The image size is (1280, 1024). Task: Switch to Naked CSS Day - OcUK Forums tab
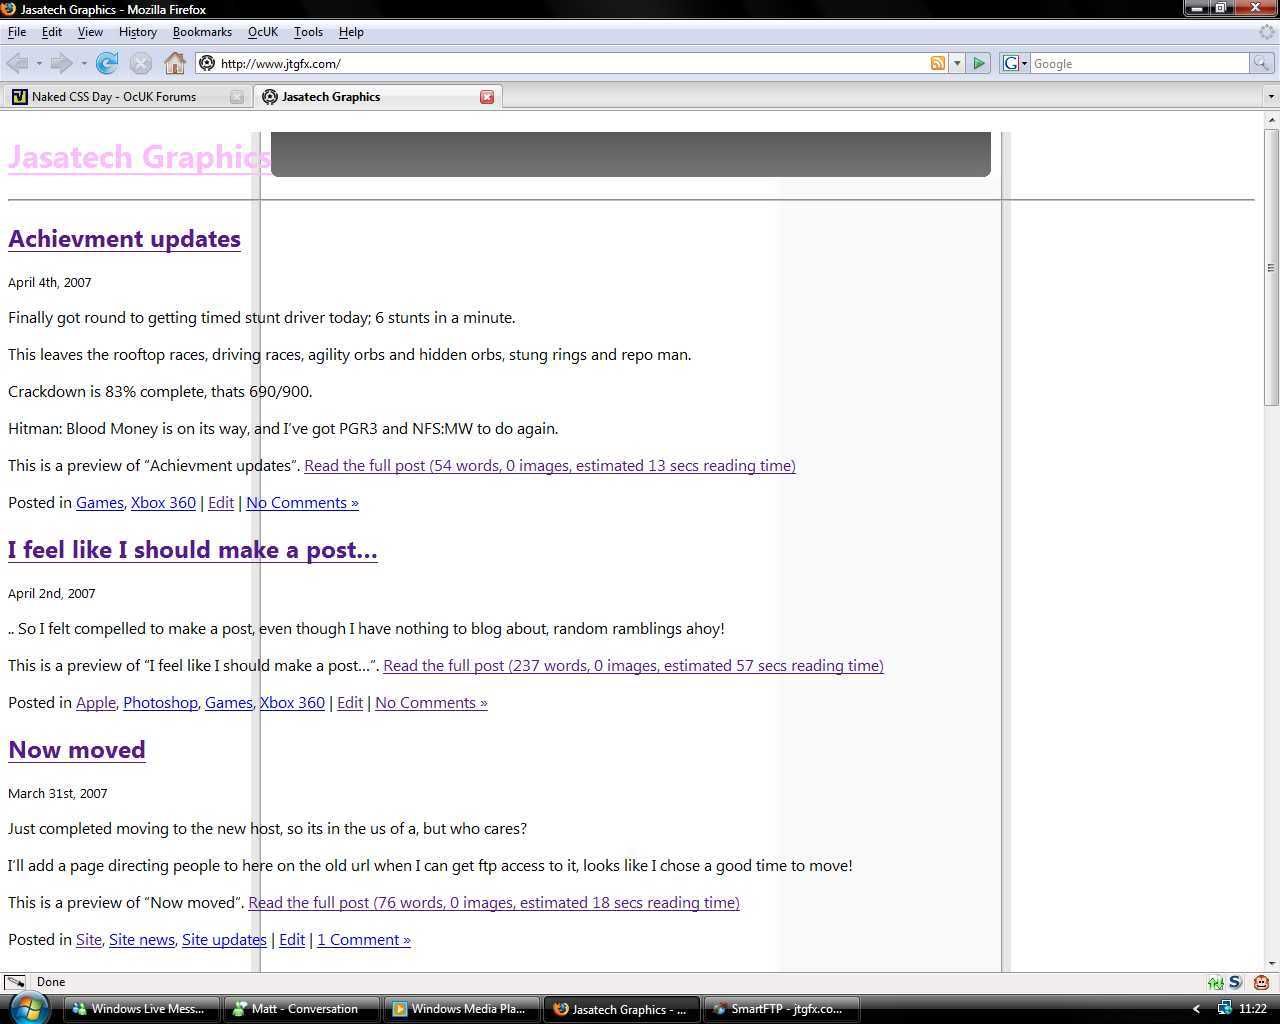(126, 97)
